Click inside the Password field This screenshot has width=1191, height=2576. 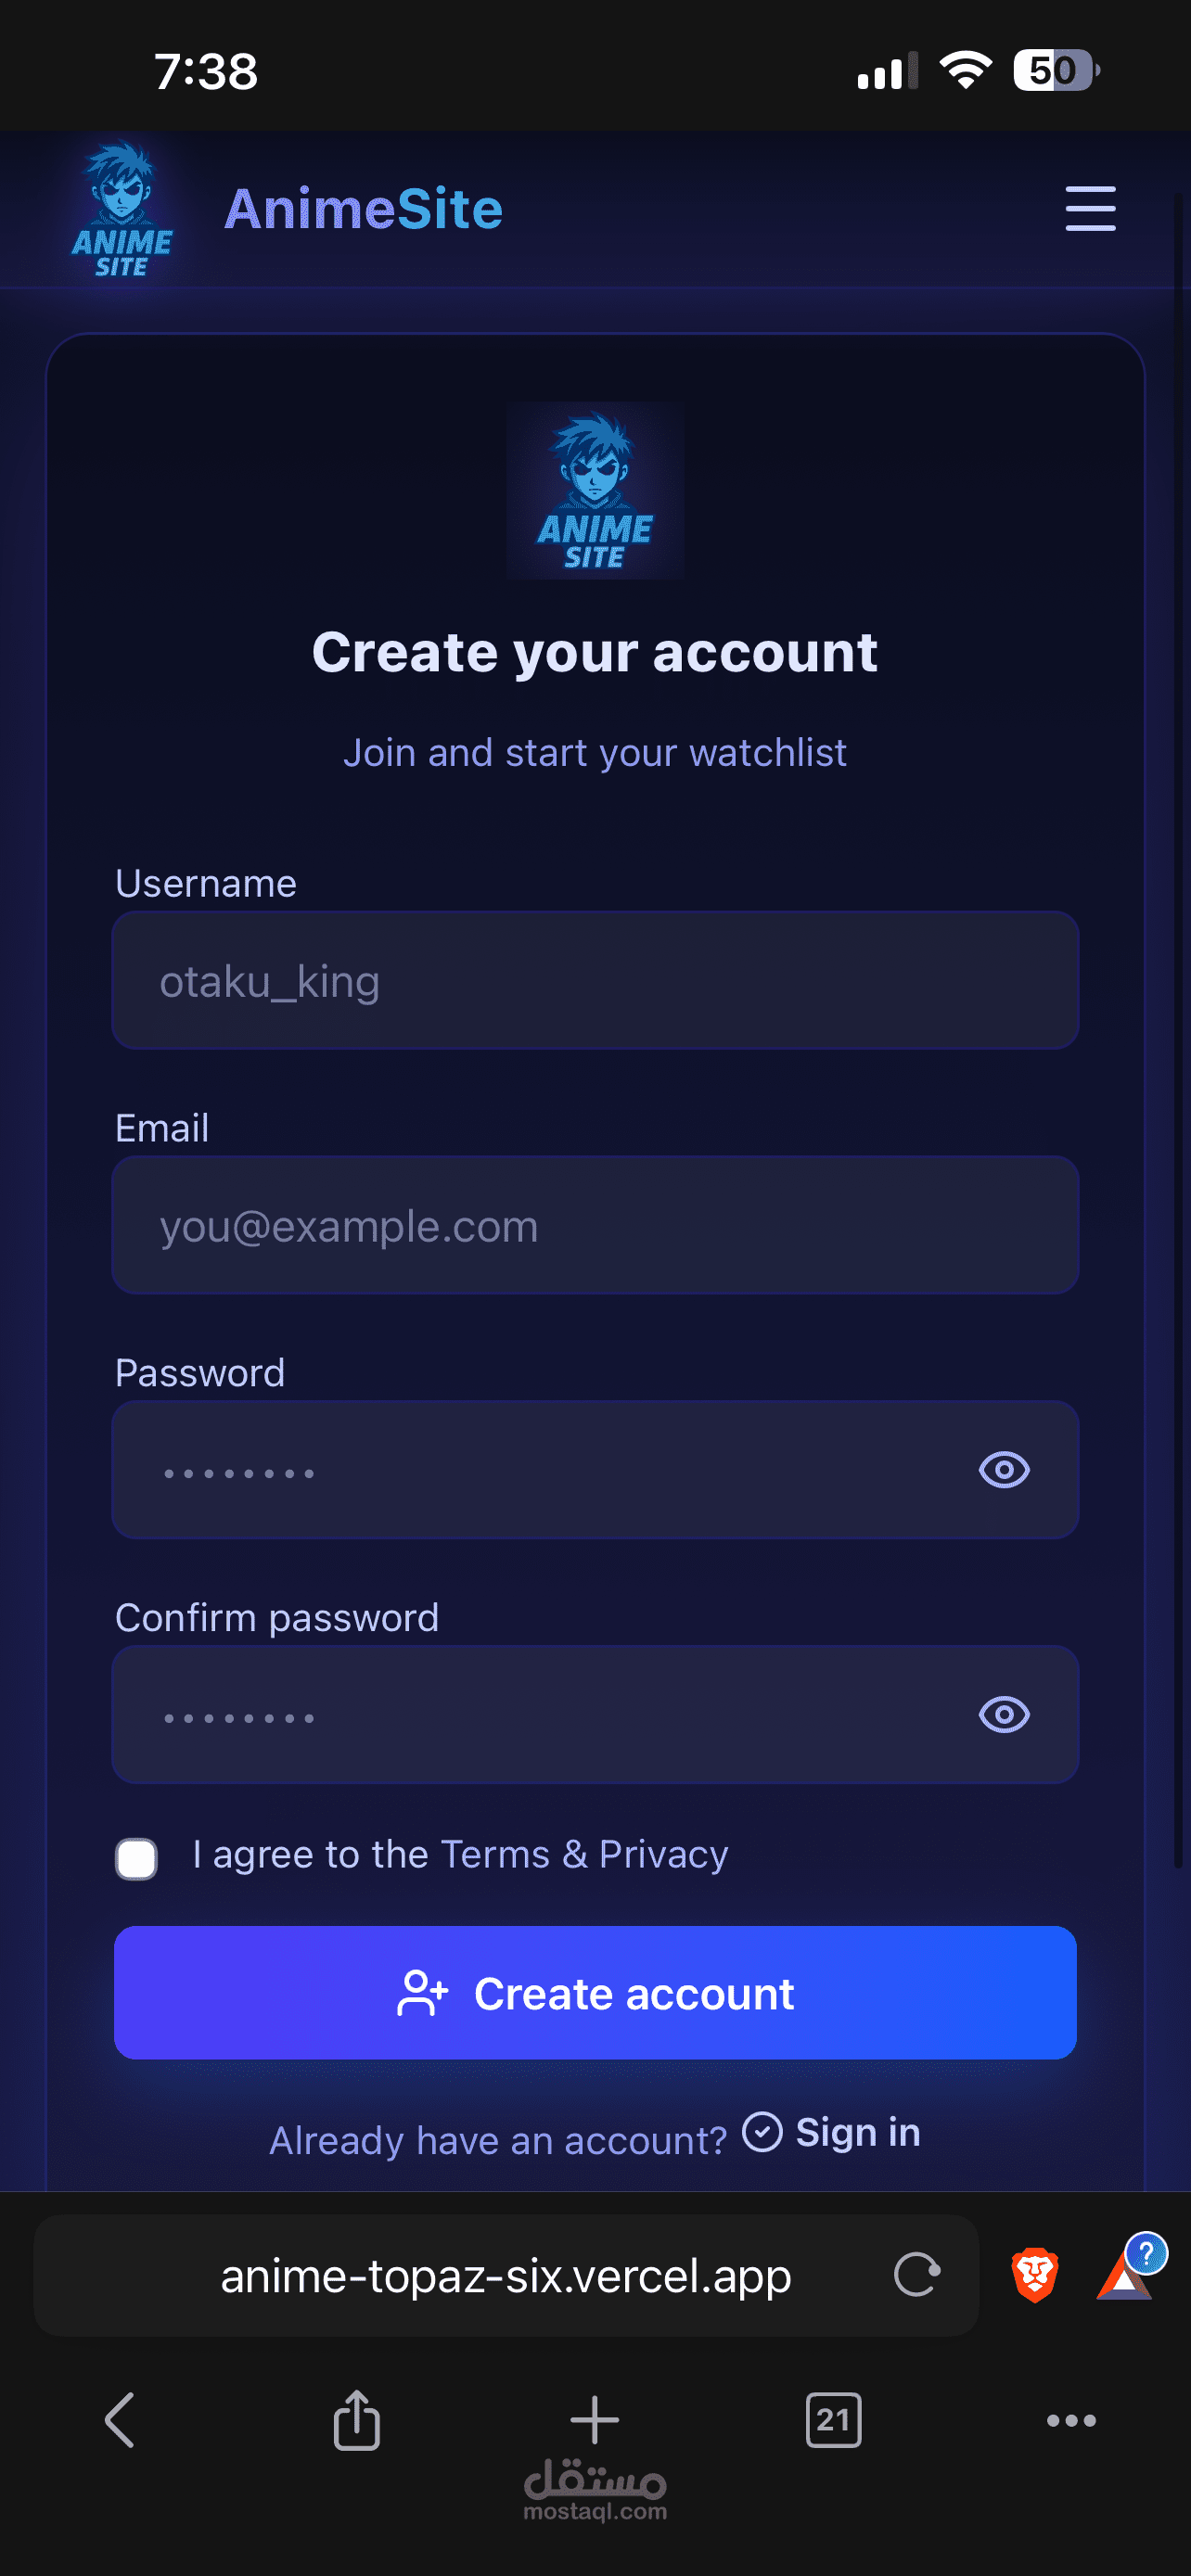click(x=540, y=1470)
